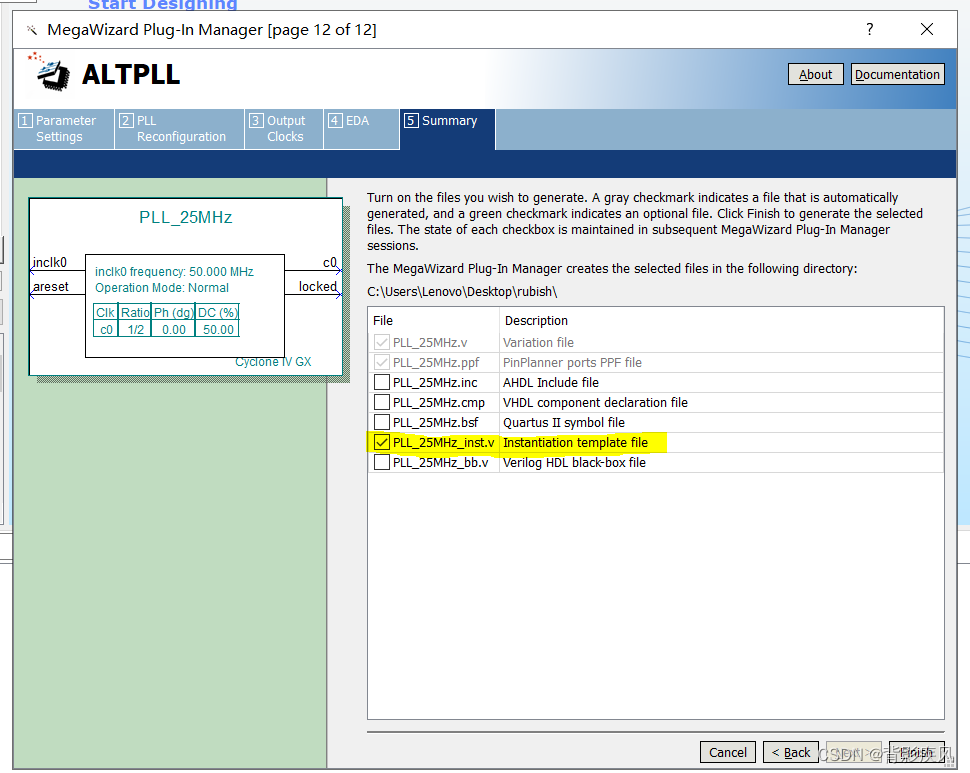Switch to PLL Reconfiguration tab
The height and width of the screenshot is (773, 970).
[x=179, y=129]
